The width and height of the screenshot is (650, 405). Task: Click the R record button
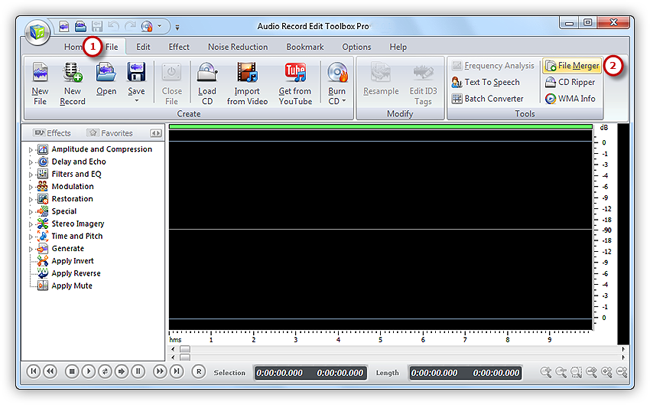[x=199, y=371]
